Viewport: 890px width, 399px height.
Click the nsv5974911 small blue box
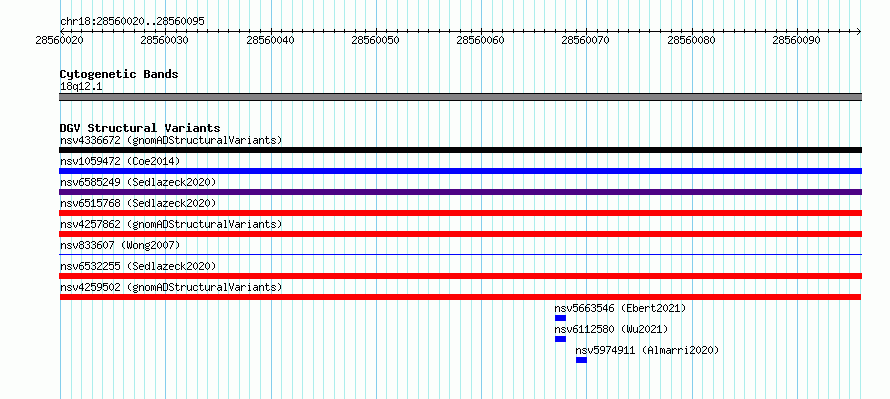(581, 360)
